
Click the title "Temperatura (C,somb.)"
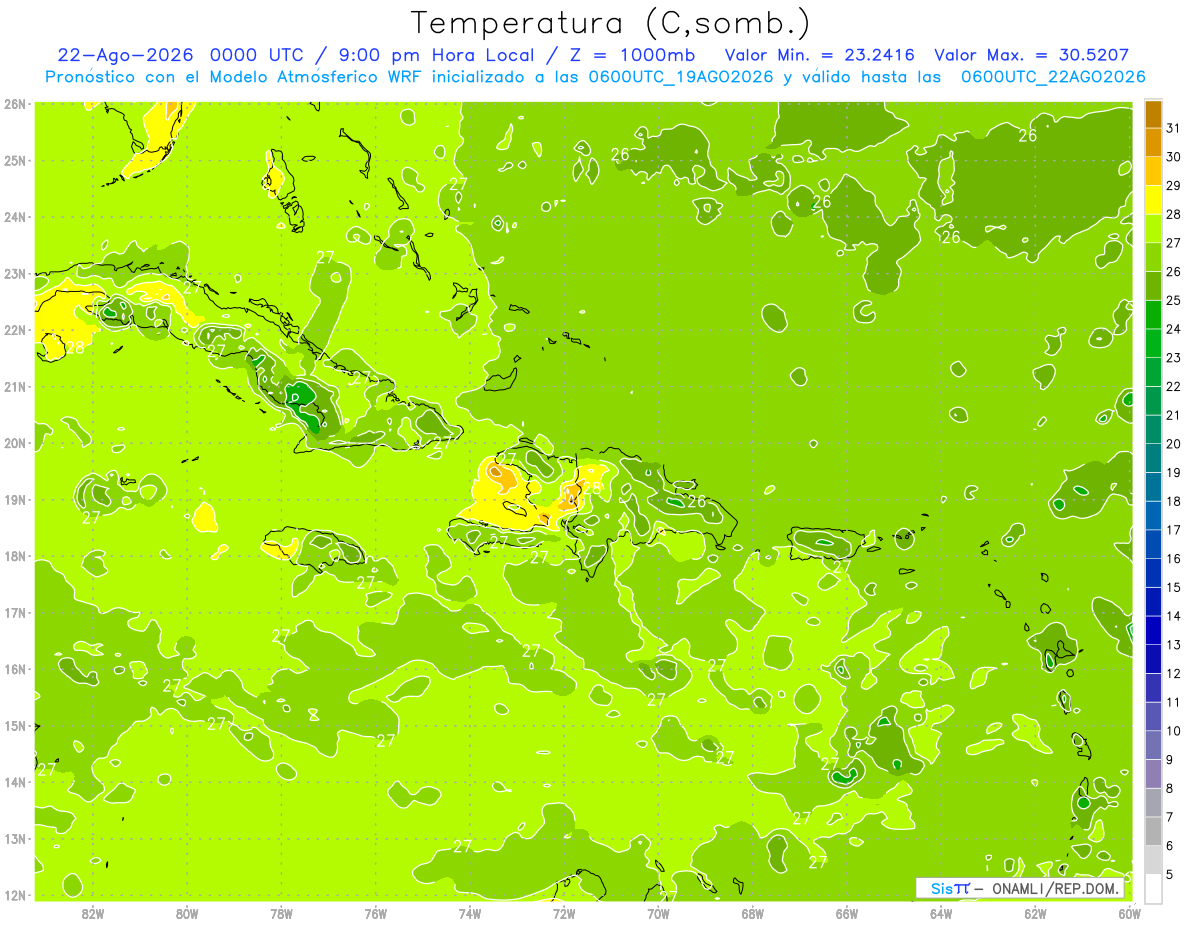tap(611, 23)
